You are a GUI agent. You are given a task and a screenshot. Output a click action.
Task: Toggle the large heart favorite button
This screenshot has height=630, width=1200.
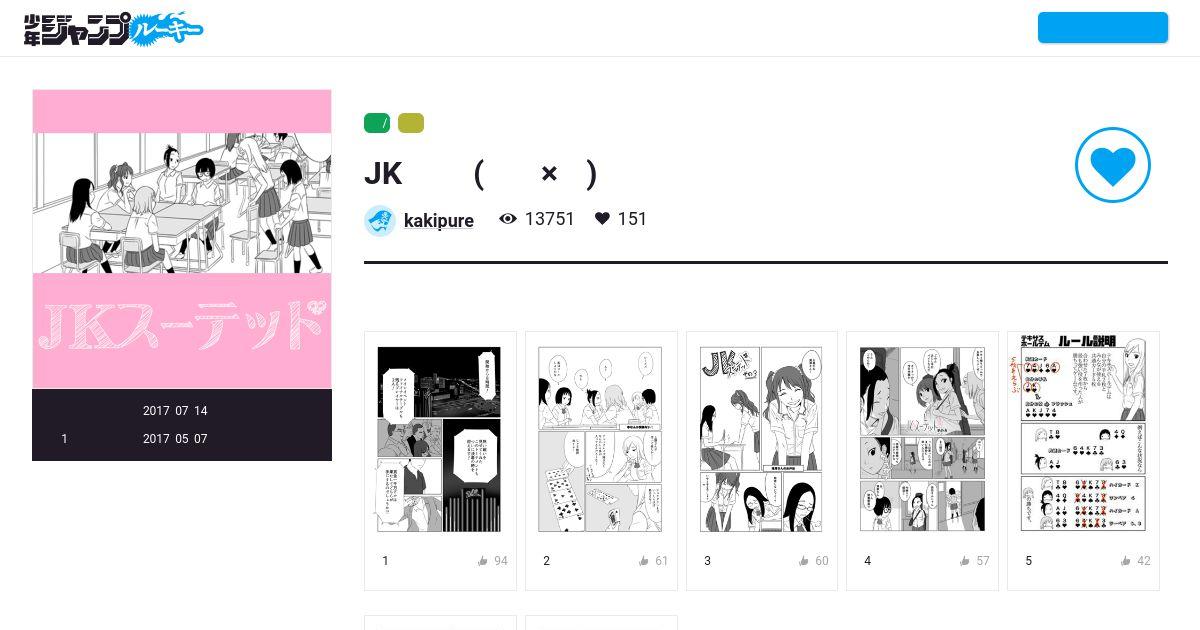point(1113,165)
